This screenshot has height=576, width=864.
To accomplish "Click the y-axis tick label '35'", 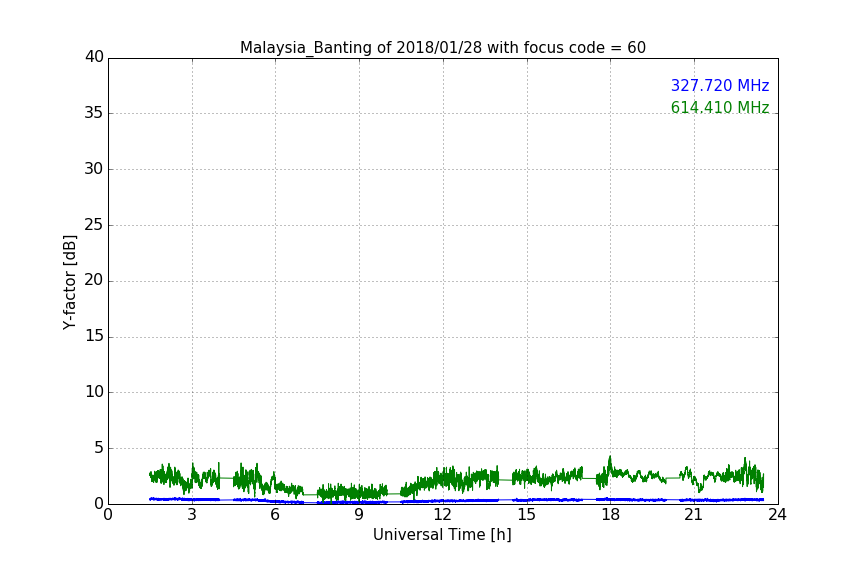I will [x=94, y=113].
